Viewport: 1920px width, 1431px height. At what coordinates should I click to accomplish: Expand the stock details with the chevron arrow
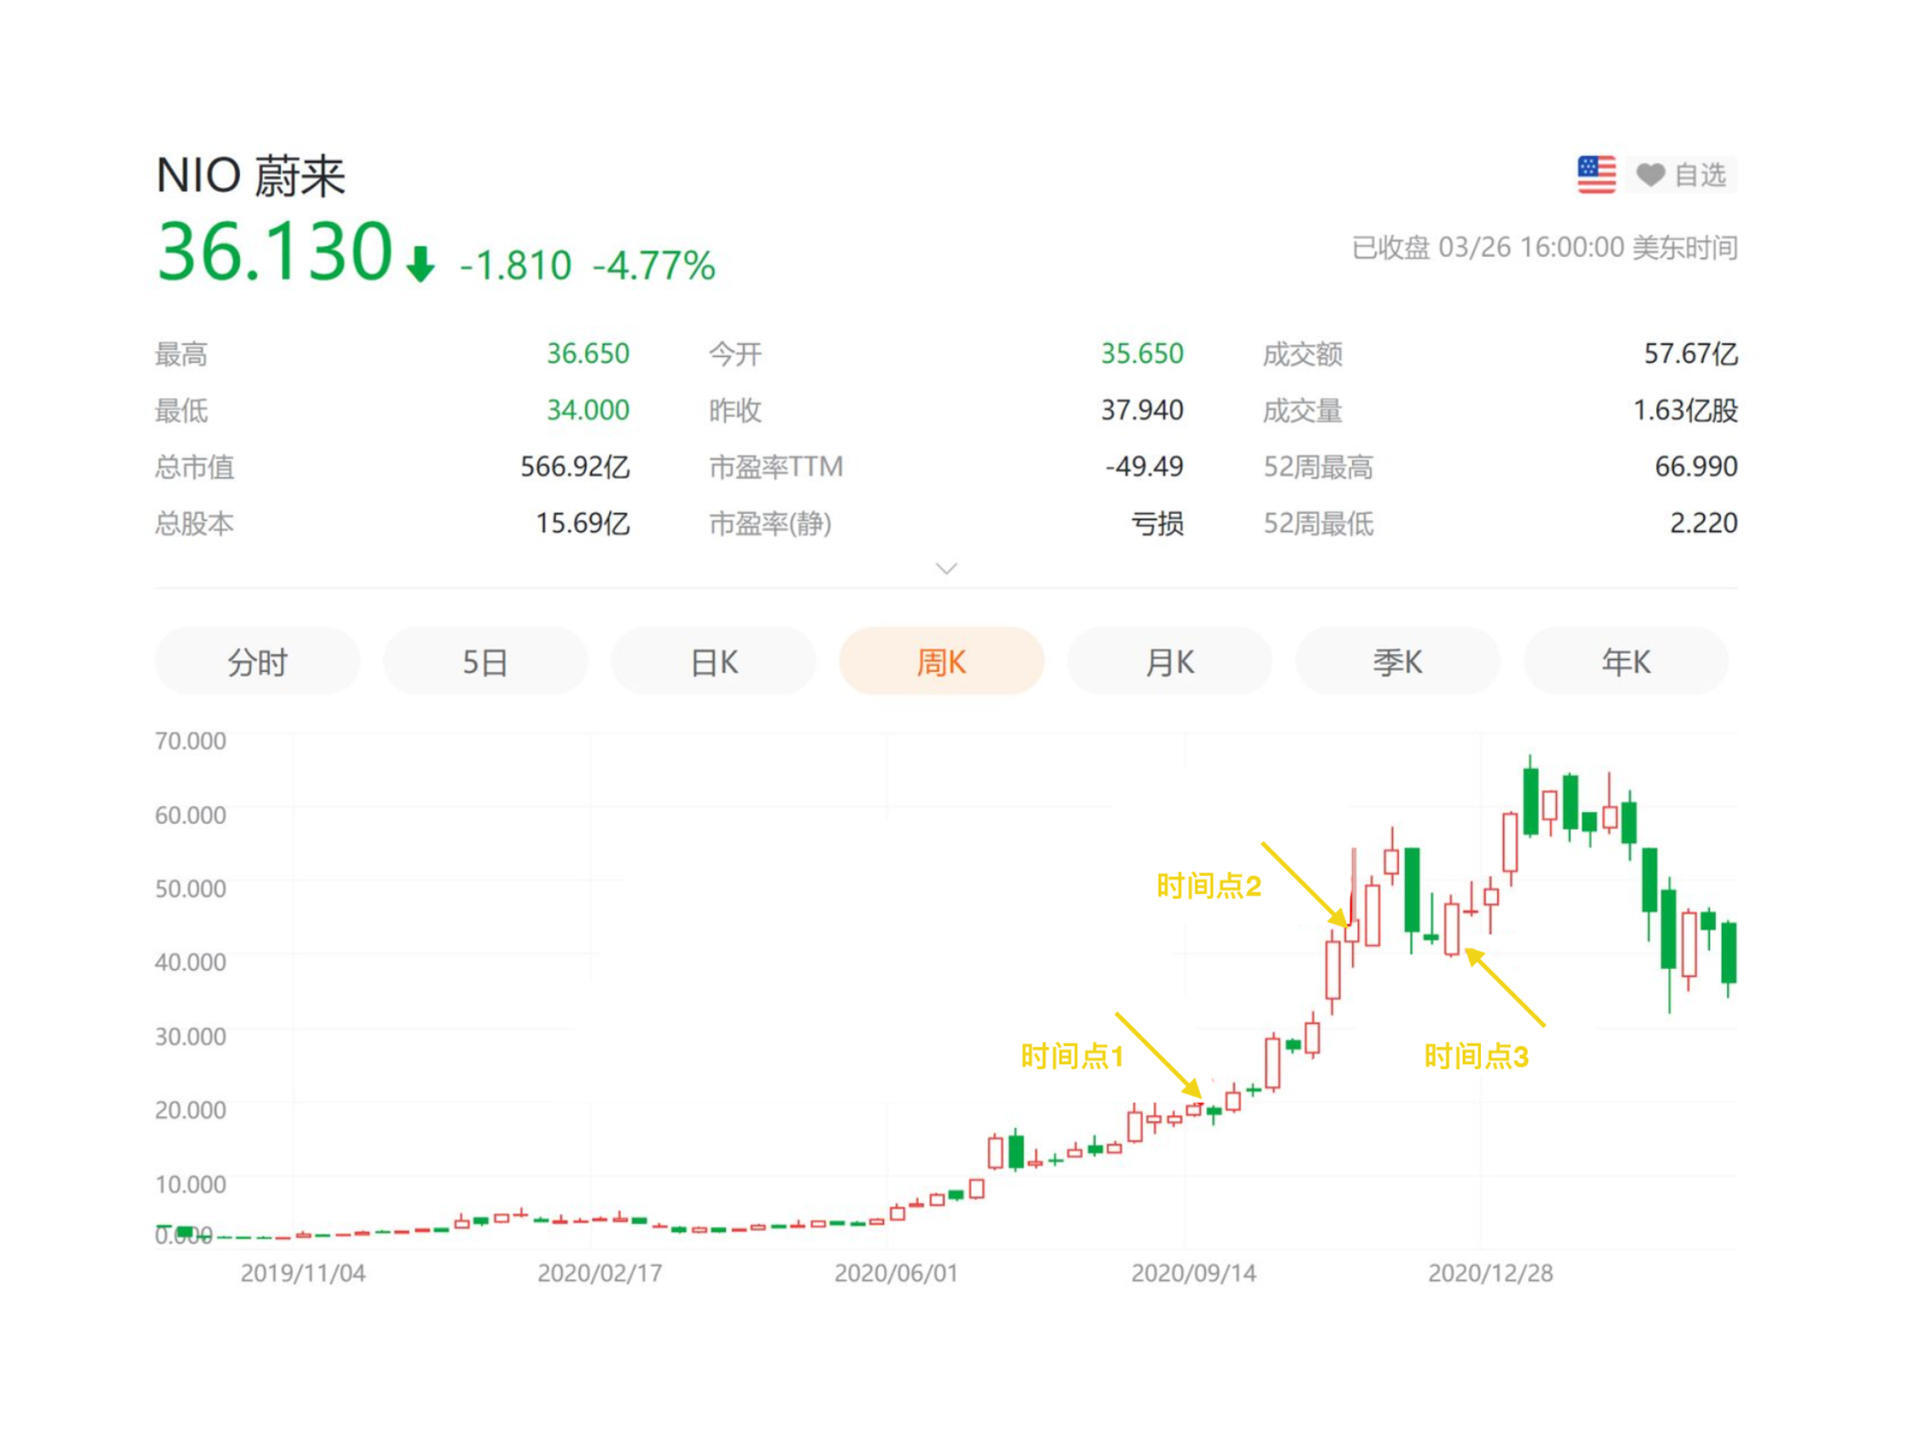click(x=945, y=568)
